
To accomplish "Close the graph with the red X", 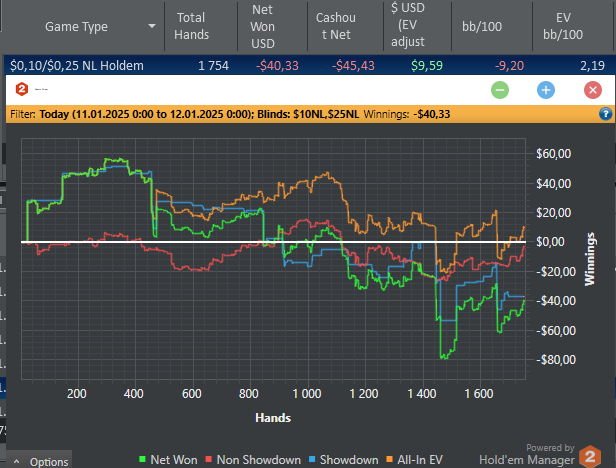I will click(592, 90).
